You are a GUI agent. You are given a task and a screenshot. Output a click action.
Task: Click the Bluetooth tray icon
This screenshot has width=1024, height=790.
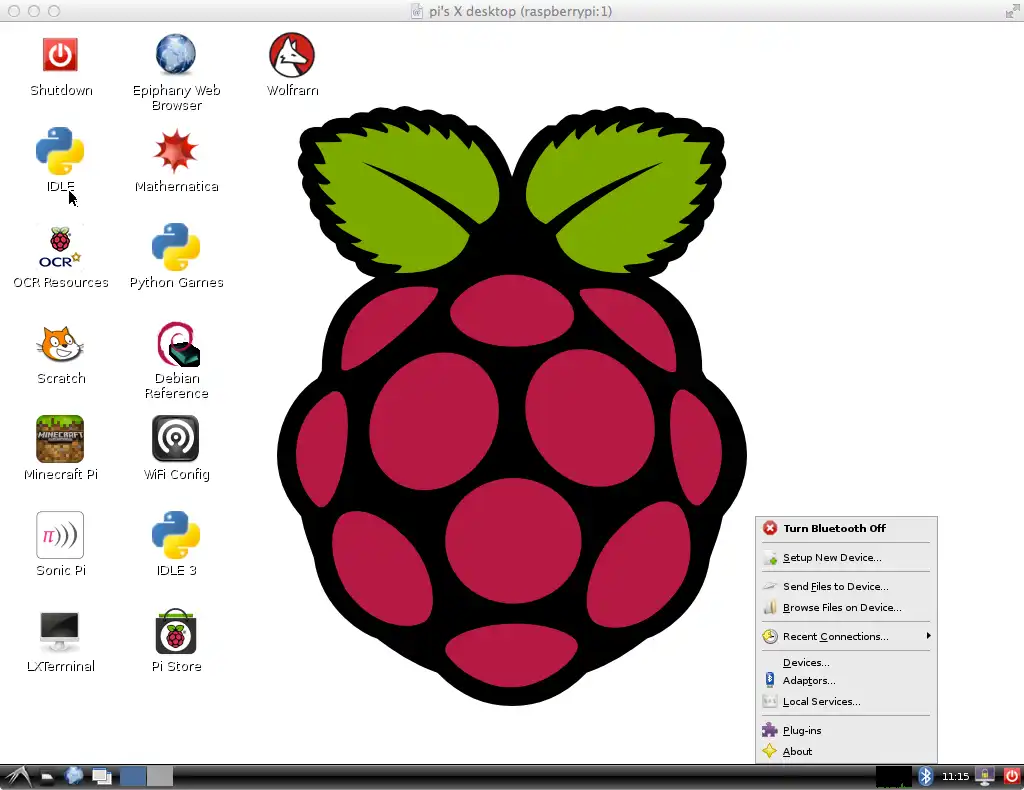(925, 776)
